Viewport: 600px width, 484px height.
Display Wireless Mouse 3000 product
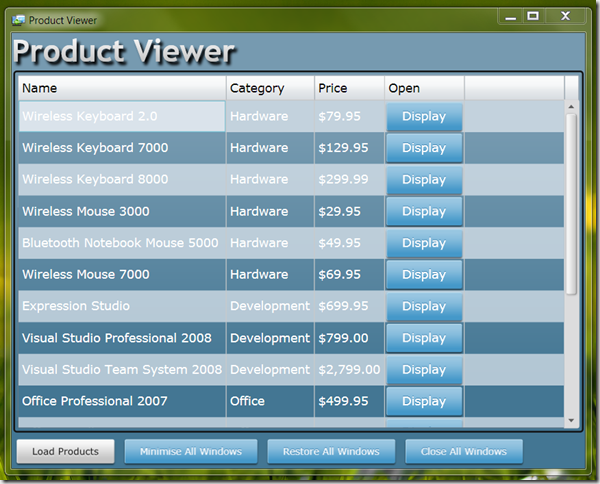click(424, 211)
